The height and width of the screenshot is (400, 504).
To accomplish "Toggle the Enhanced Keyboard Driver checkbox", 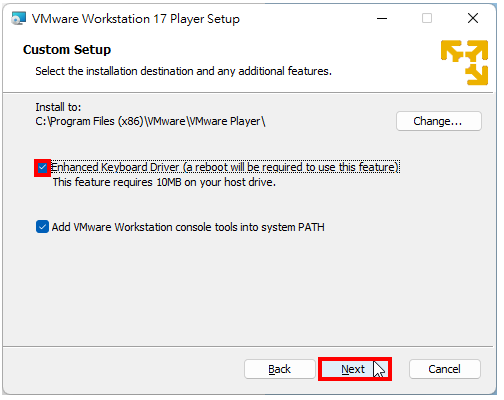I will pos(42,168).
